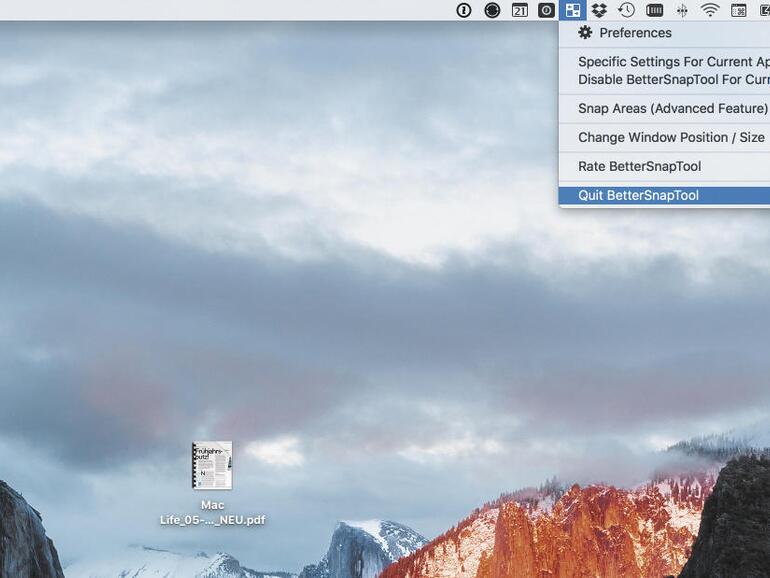Image resolution: width=770 pixels, height=578 pixels.
Task: Choose Rate BetterSnapTool
Action: (x=664, y=166)
